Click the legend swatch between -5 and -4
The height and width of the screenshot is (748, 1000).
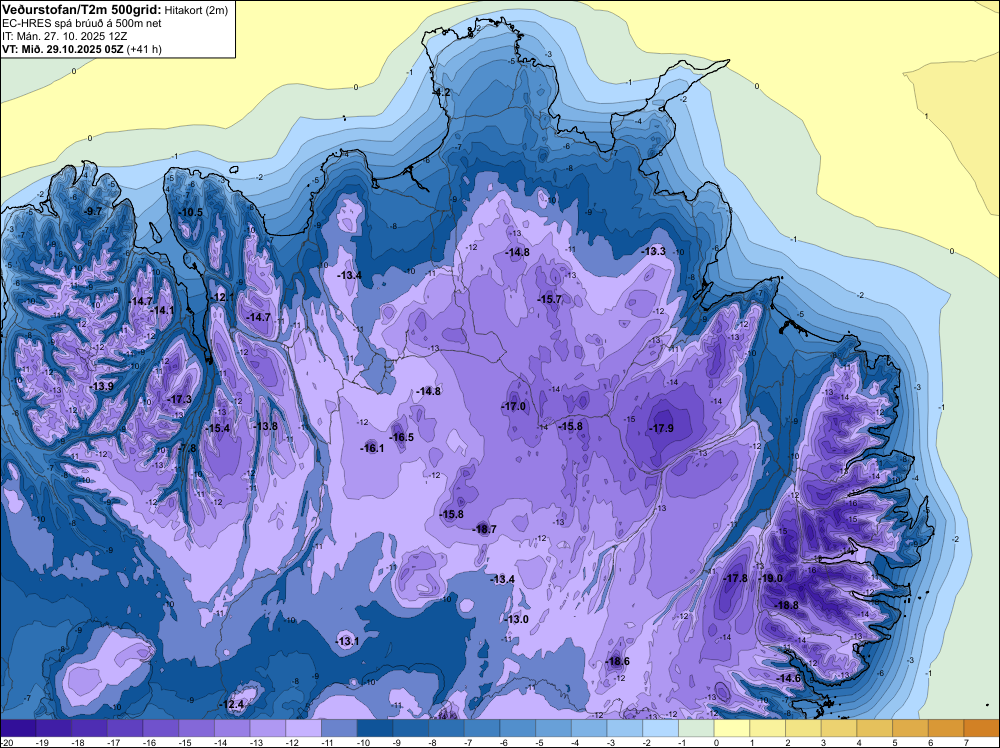(x=554, y=728)
